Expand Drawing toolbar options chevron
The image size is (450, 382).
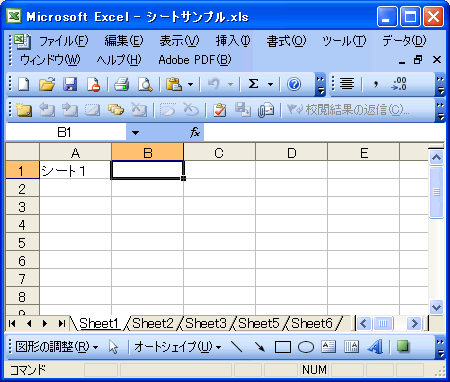click(440, 347)
